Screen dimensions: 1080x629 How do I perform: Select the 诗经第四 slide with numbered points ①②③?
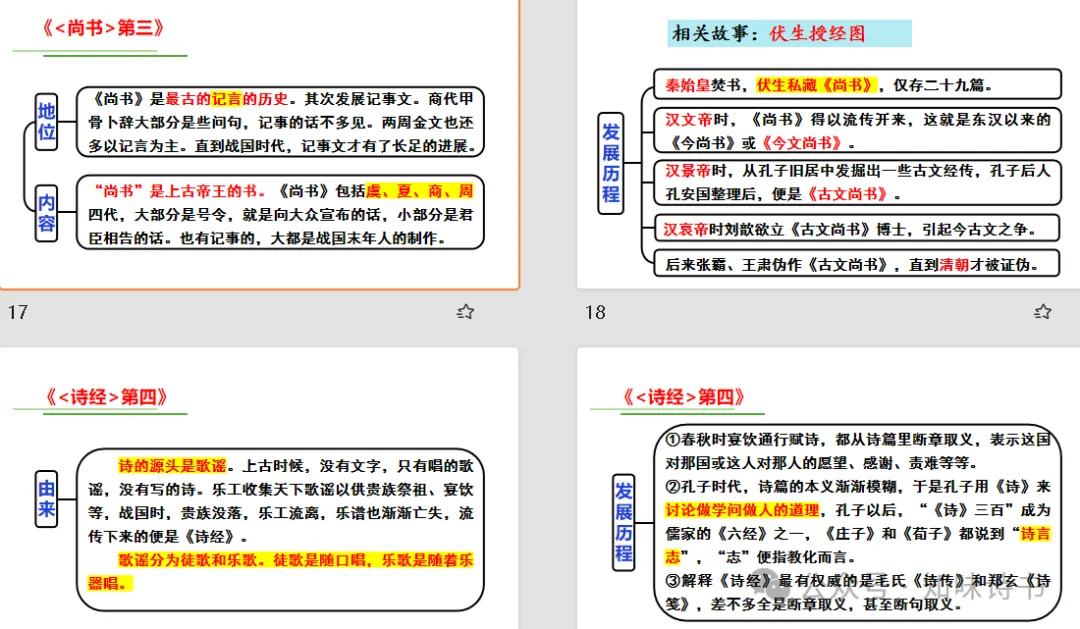coord(829,488)
